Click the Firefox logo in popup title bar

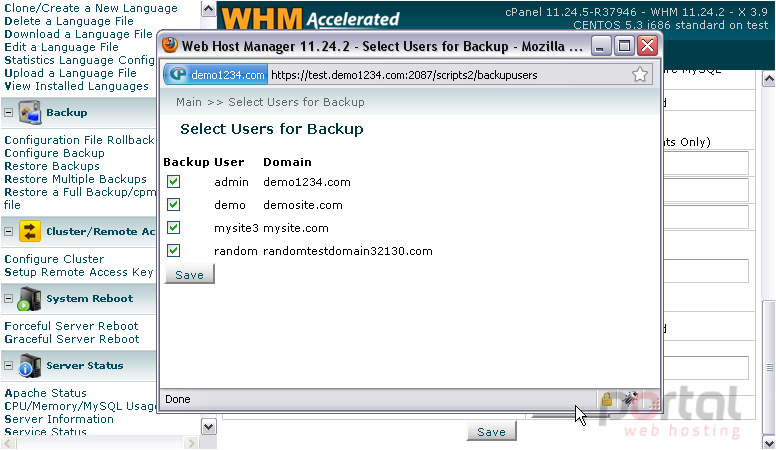170,45
